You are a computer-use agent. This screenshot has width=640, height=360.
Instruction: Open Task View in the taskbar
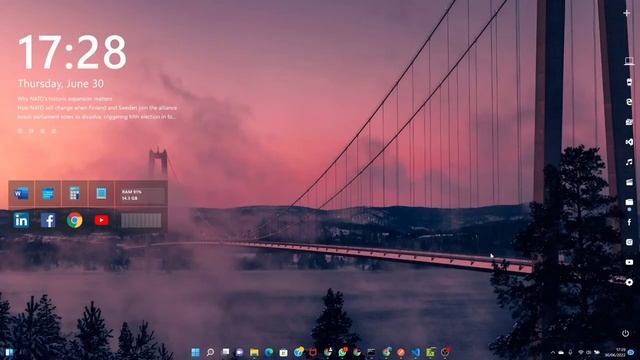(225, 352)
